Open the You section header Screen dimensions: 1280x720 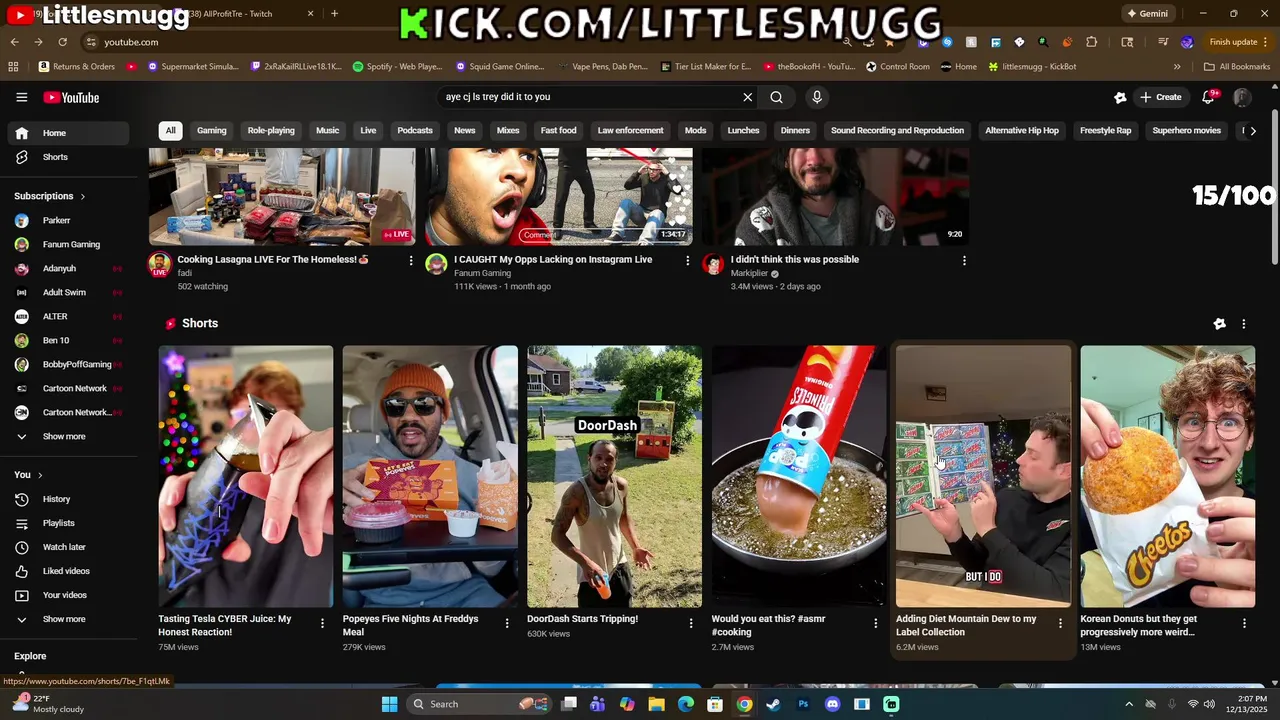(x=28, y=474)
